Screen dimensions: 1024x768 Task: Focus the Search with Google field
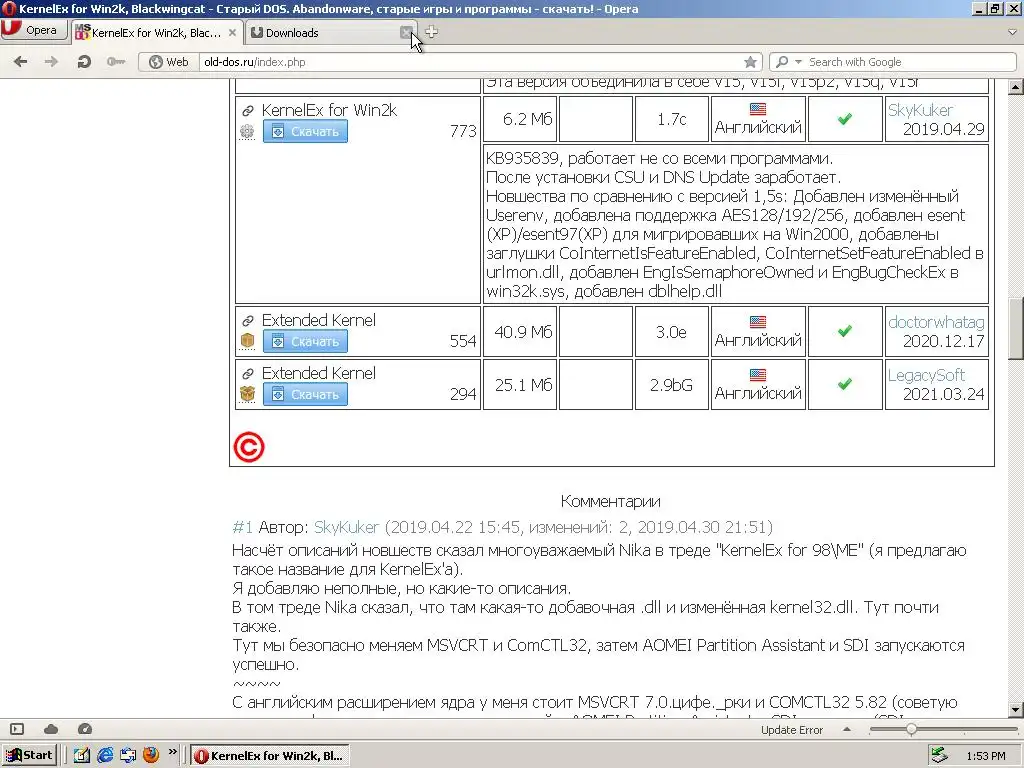coord(910,62)
